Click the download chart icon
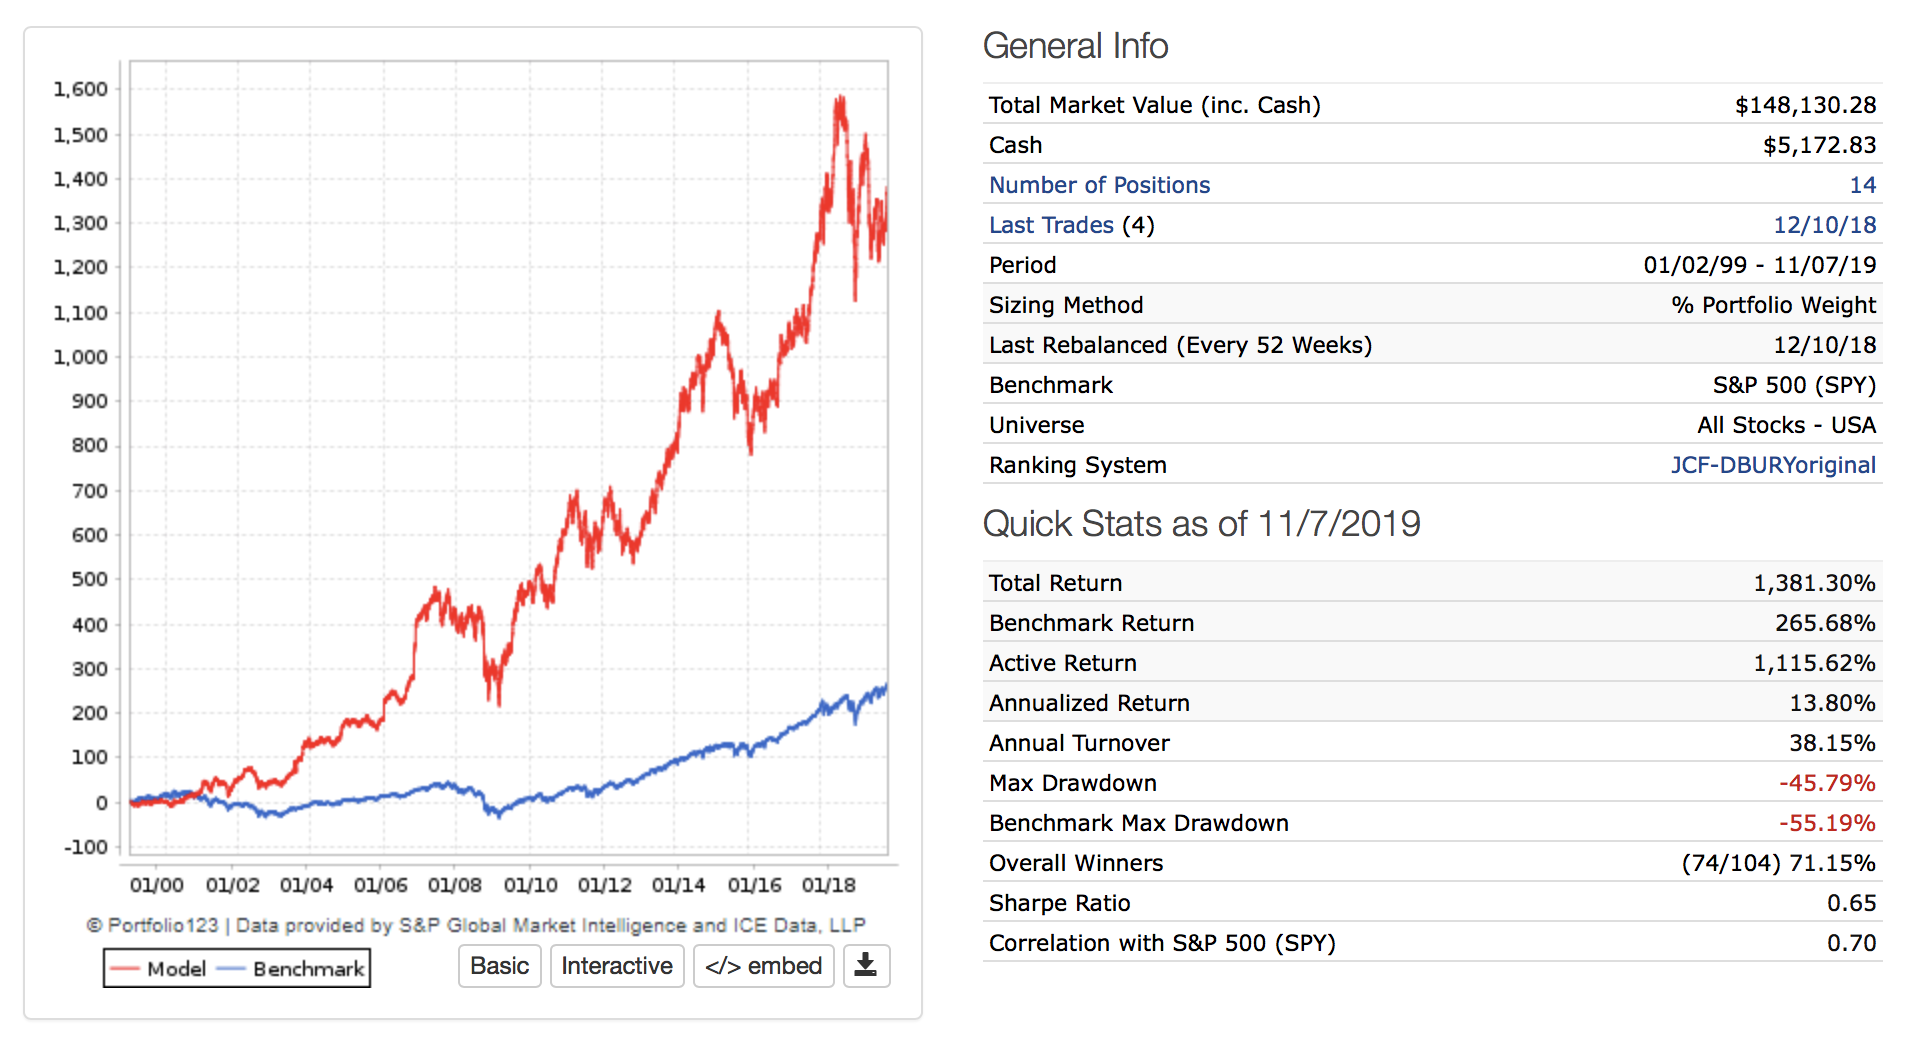Screen dimensions: 1918x1044 click(866, 966)
